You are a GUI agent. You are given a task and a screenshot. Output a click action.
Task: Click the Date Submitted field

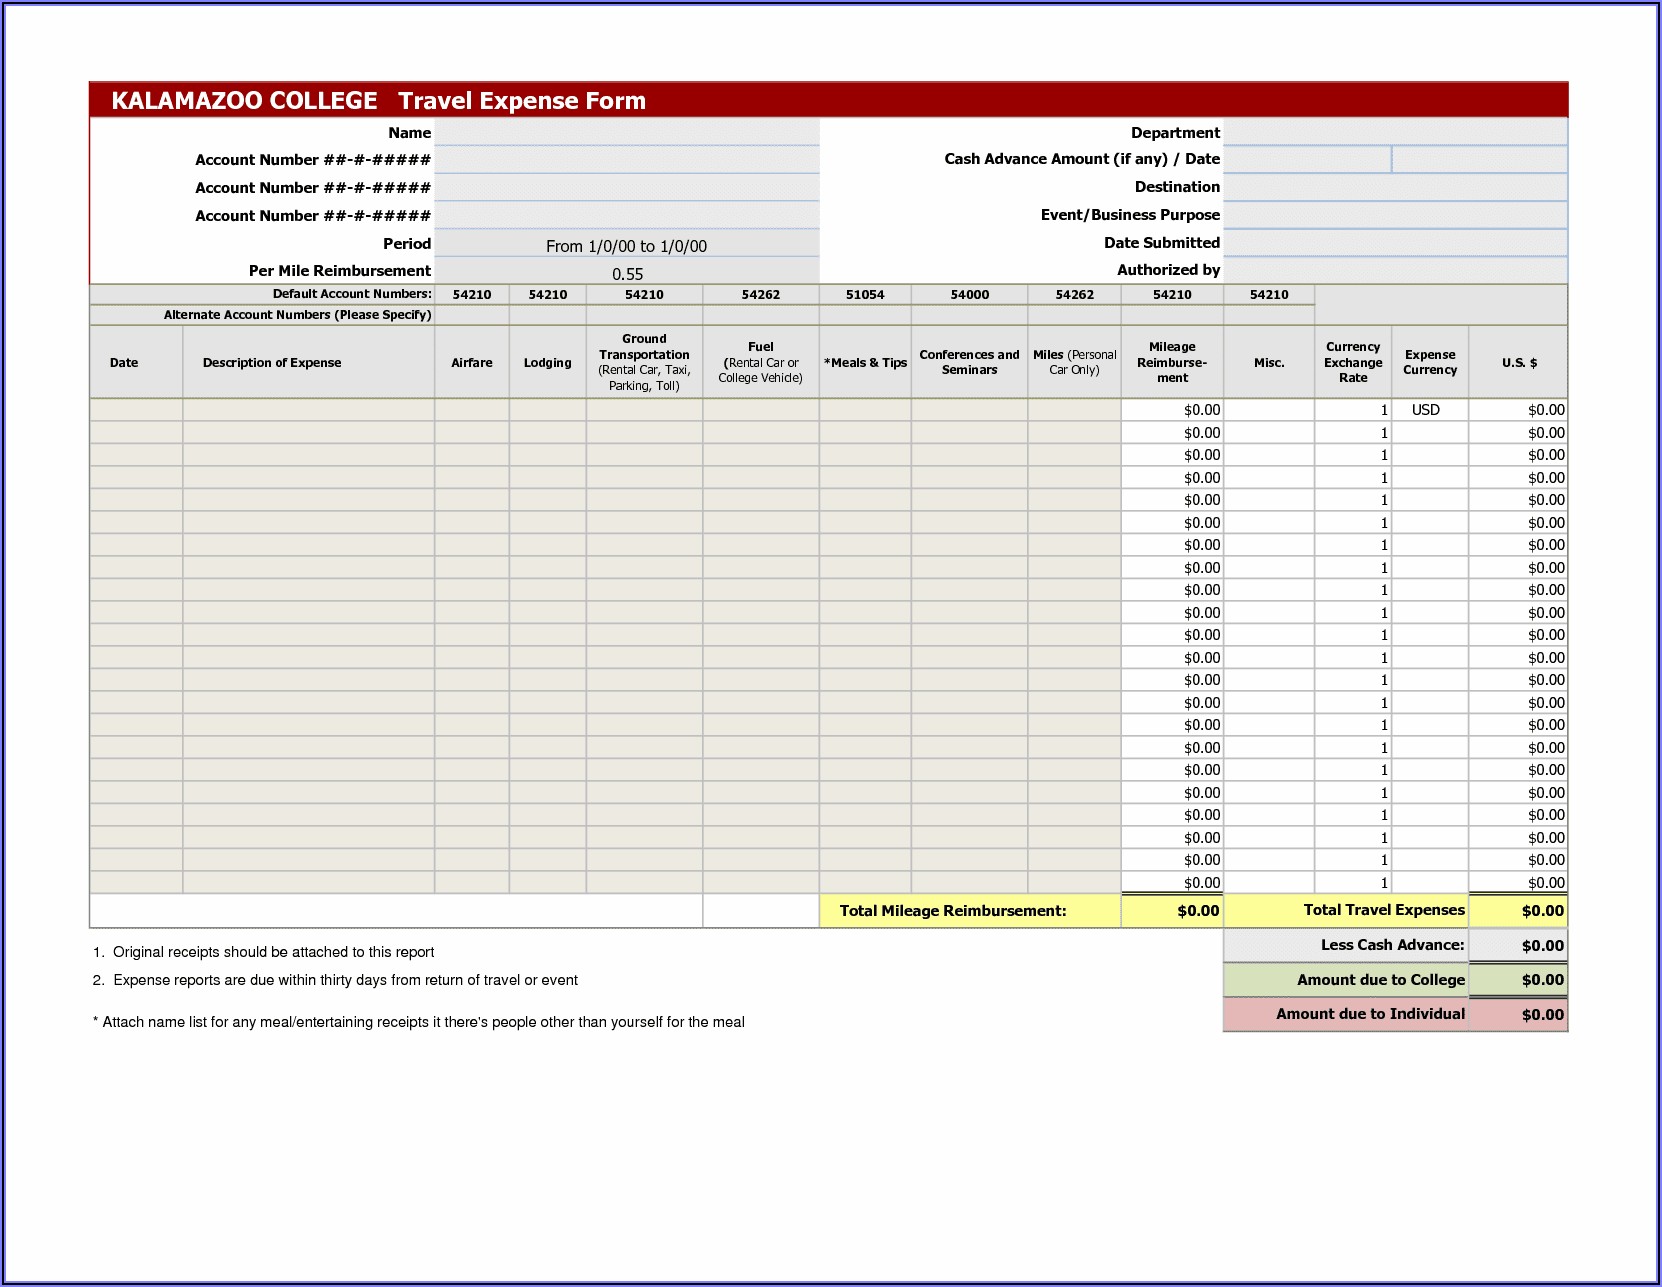point(1394,243)
